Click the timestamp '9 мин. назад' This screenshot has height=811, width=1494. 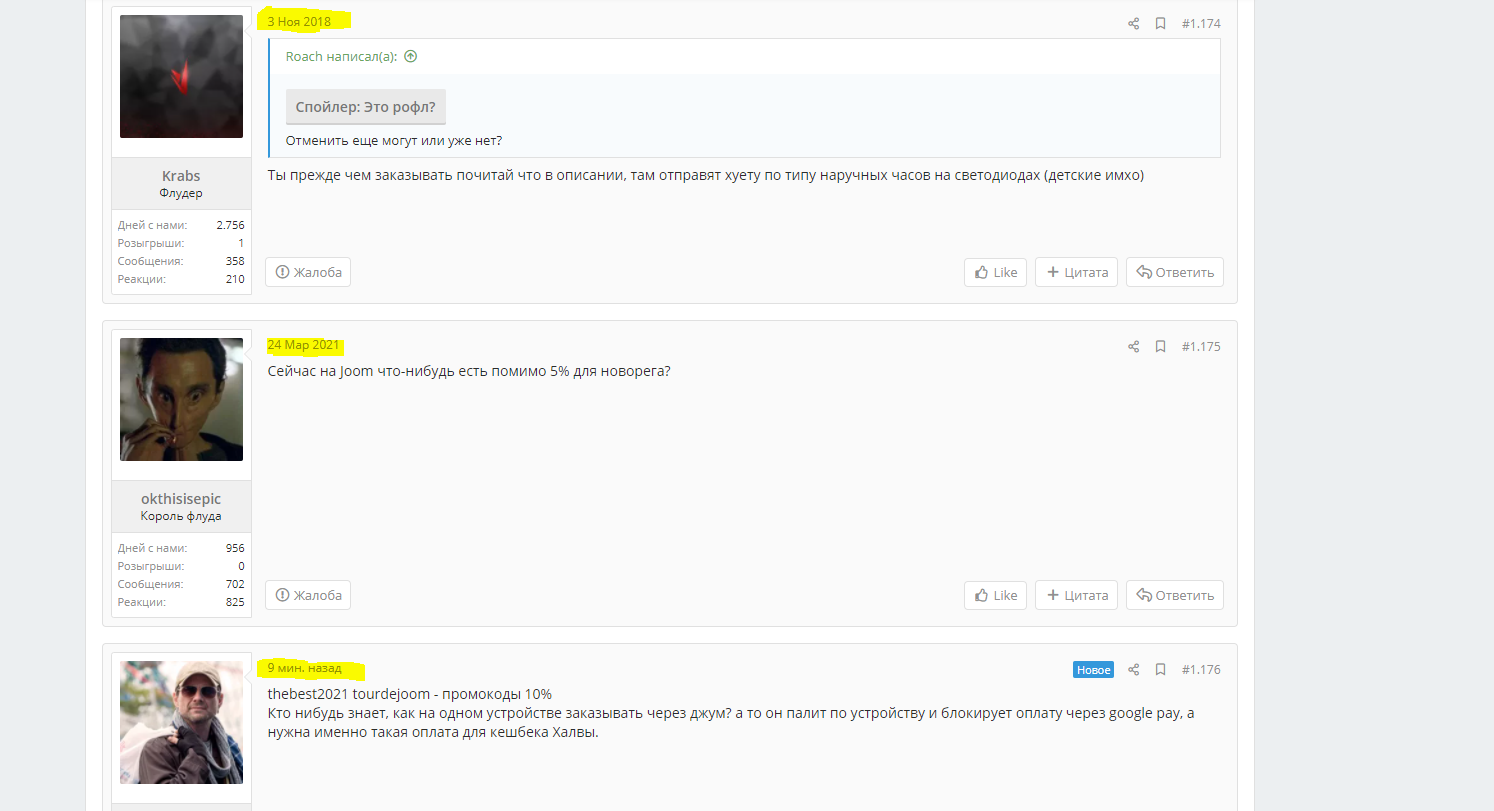[304, 667]
